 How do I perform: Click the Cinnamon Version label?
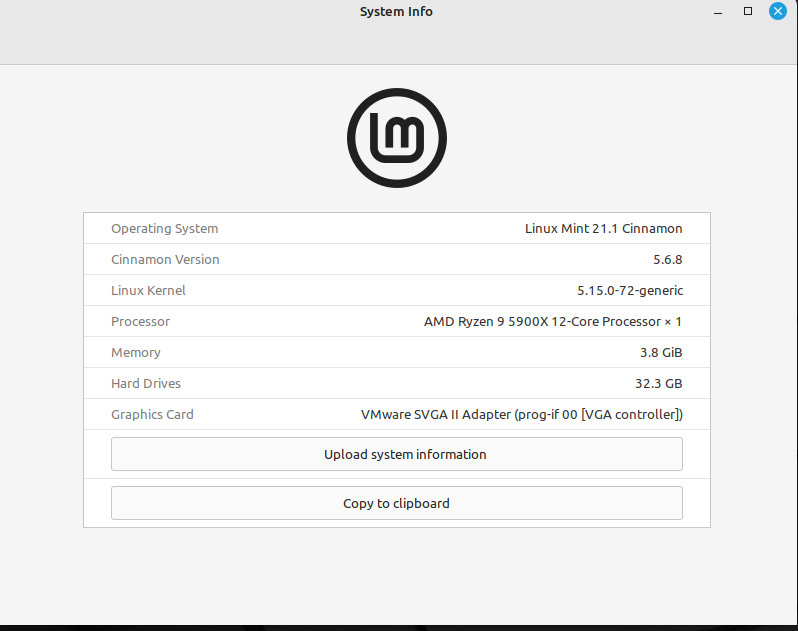165,260
